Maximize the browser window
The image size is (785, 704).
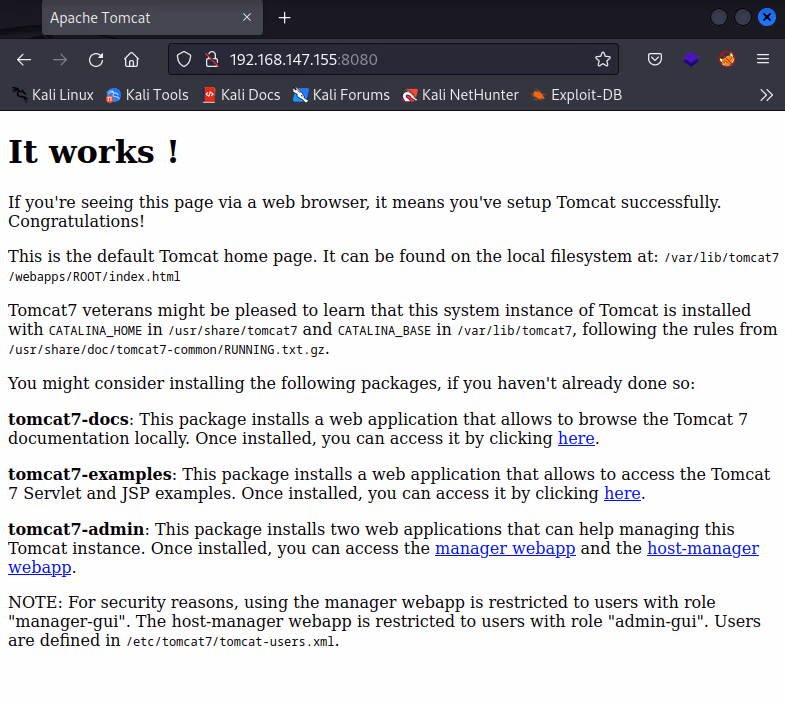742,18
